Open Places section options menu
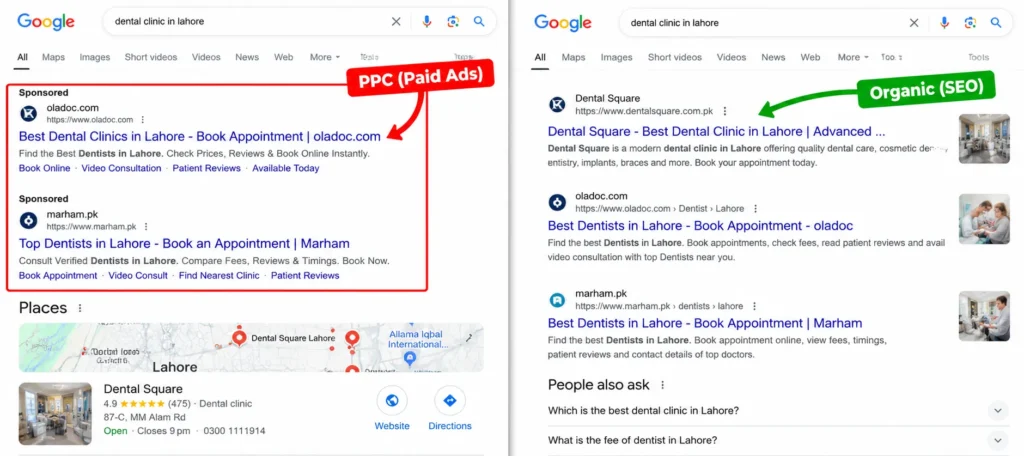 [x=80, y=308]
